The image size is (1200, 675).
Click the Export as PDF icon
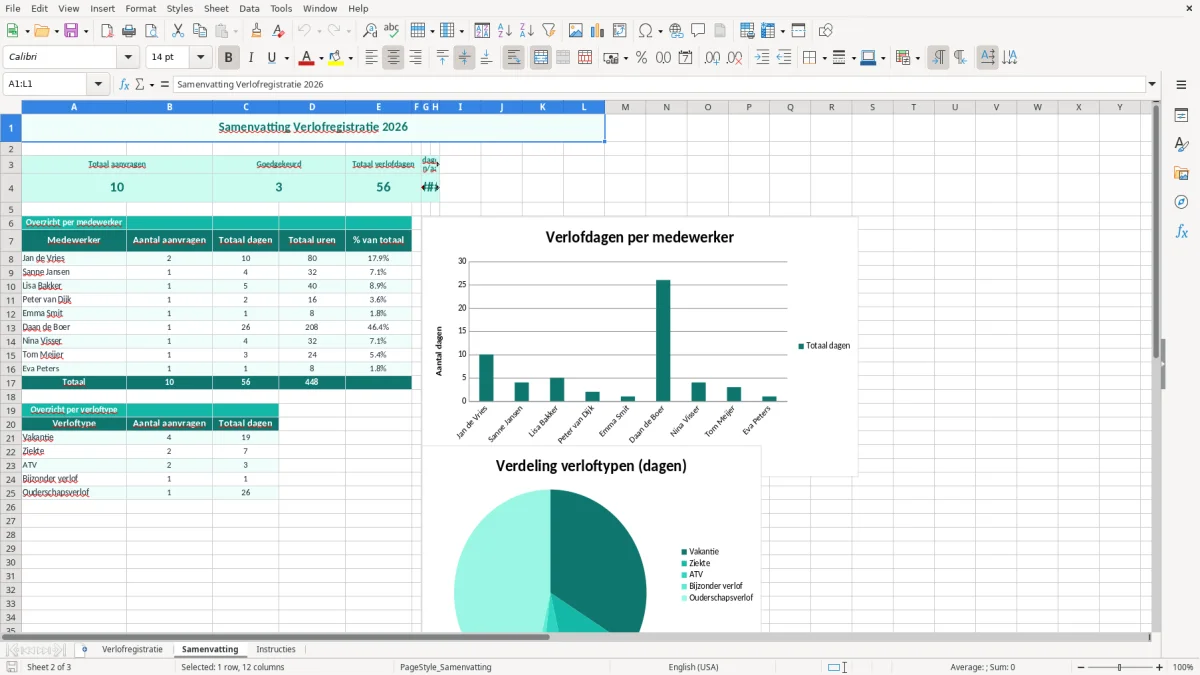coord(107,31)
